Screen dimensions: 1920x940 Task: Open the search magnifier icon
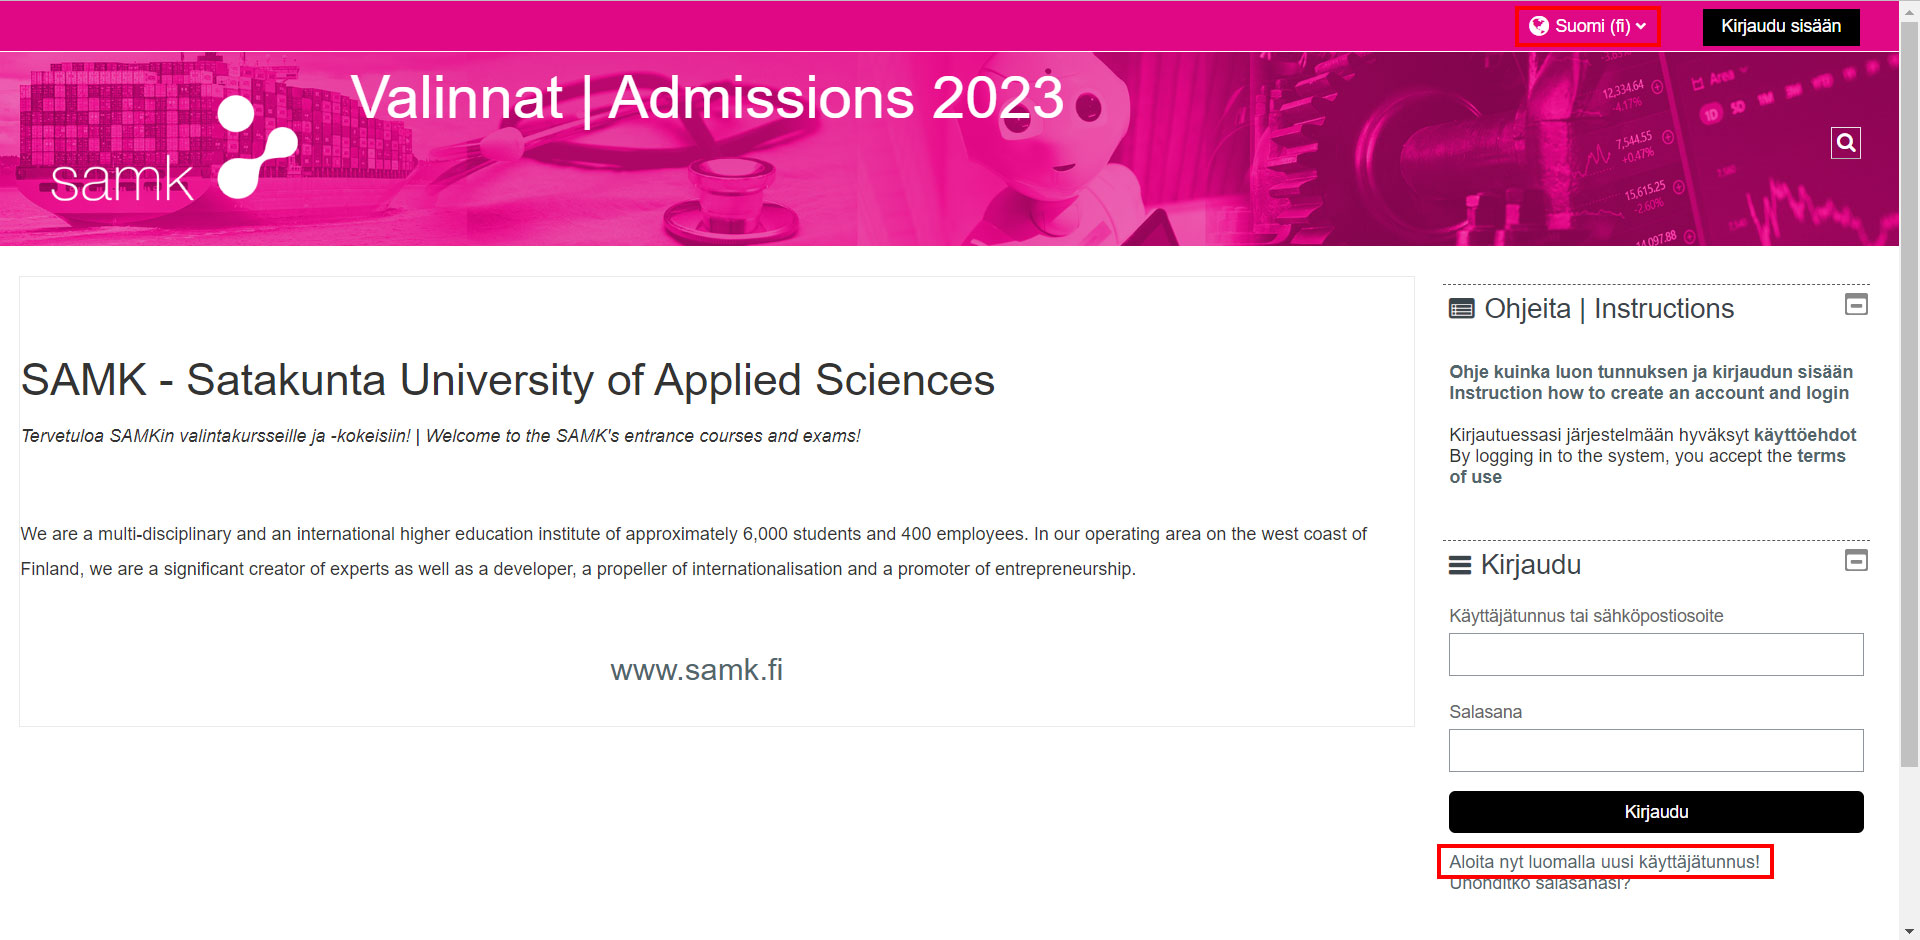point(1846,143)
